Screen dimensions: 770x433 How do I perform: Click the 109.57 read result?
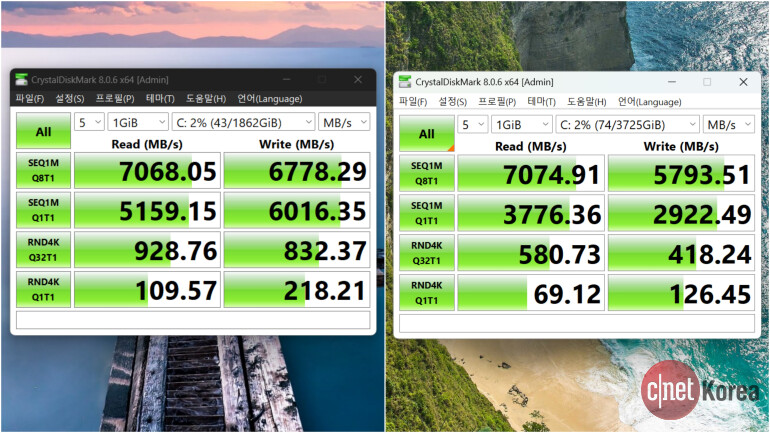(x=147, y=290)
